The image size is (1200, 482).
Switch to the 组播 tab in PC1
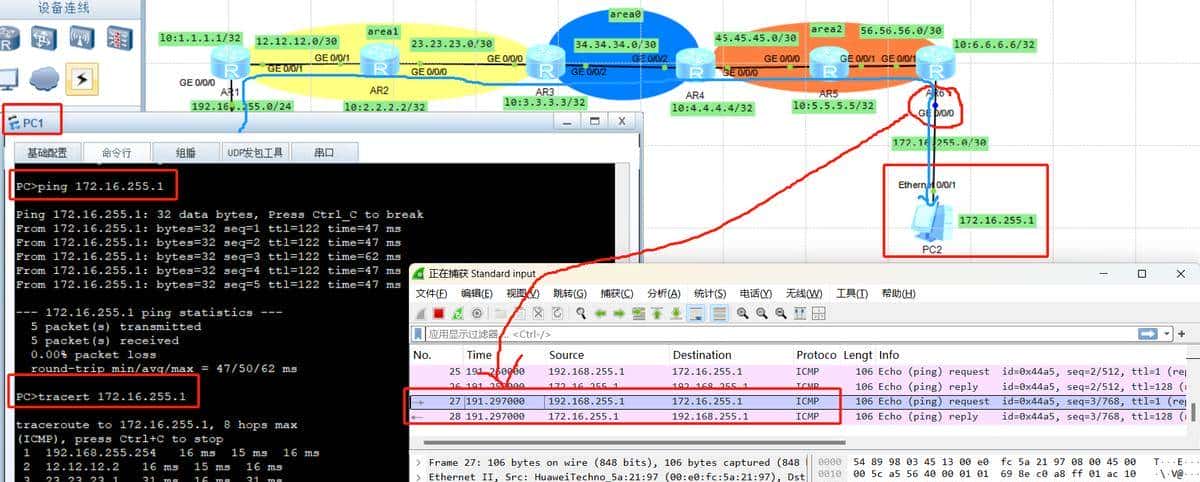185,153
